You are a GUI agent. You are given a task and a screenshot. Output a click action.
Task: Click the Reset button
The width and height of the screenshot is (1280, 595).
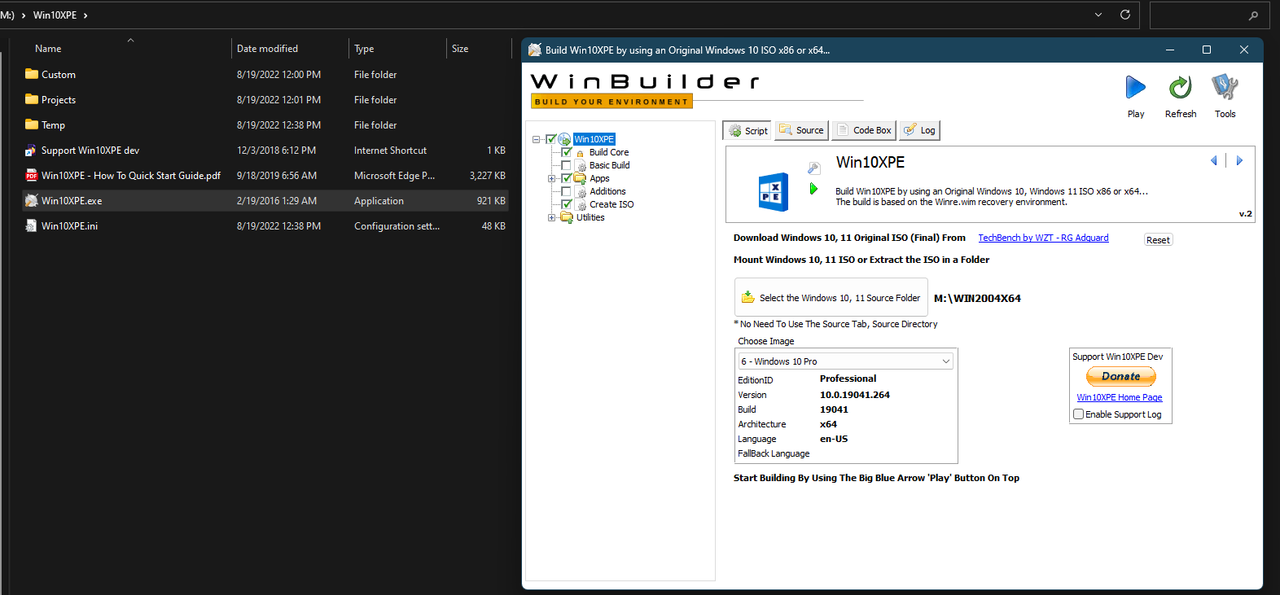click(1158, 240)
